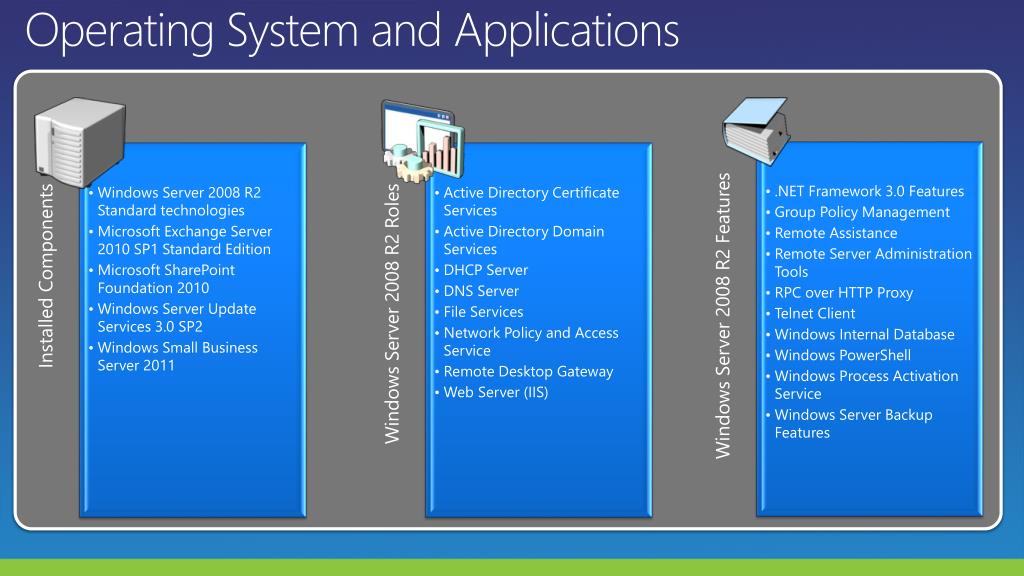Click the roles chart and gears icon
This screenshot has height=576, width=1024.
point(423,141)
